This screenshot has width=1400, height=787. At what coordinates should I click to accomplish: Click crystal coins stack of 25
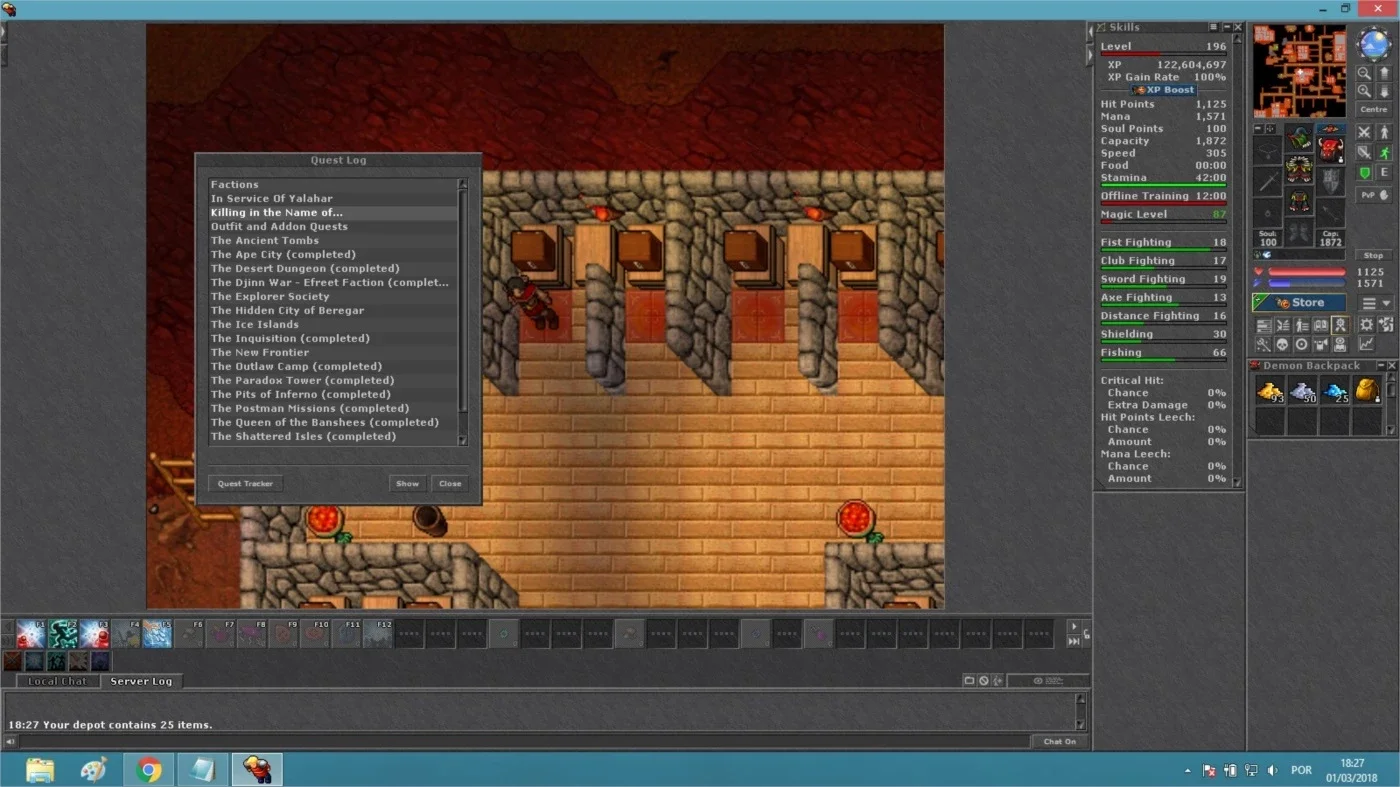click(1335, 391)
